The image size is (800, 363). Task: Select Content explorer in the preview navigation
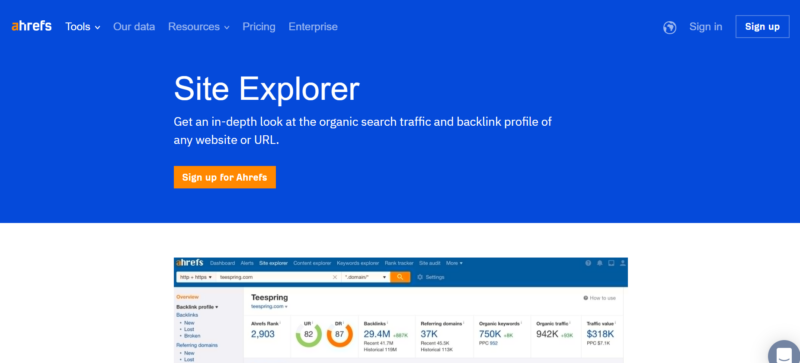click(x=312, y=263)
